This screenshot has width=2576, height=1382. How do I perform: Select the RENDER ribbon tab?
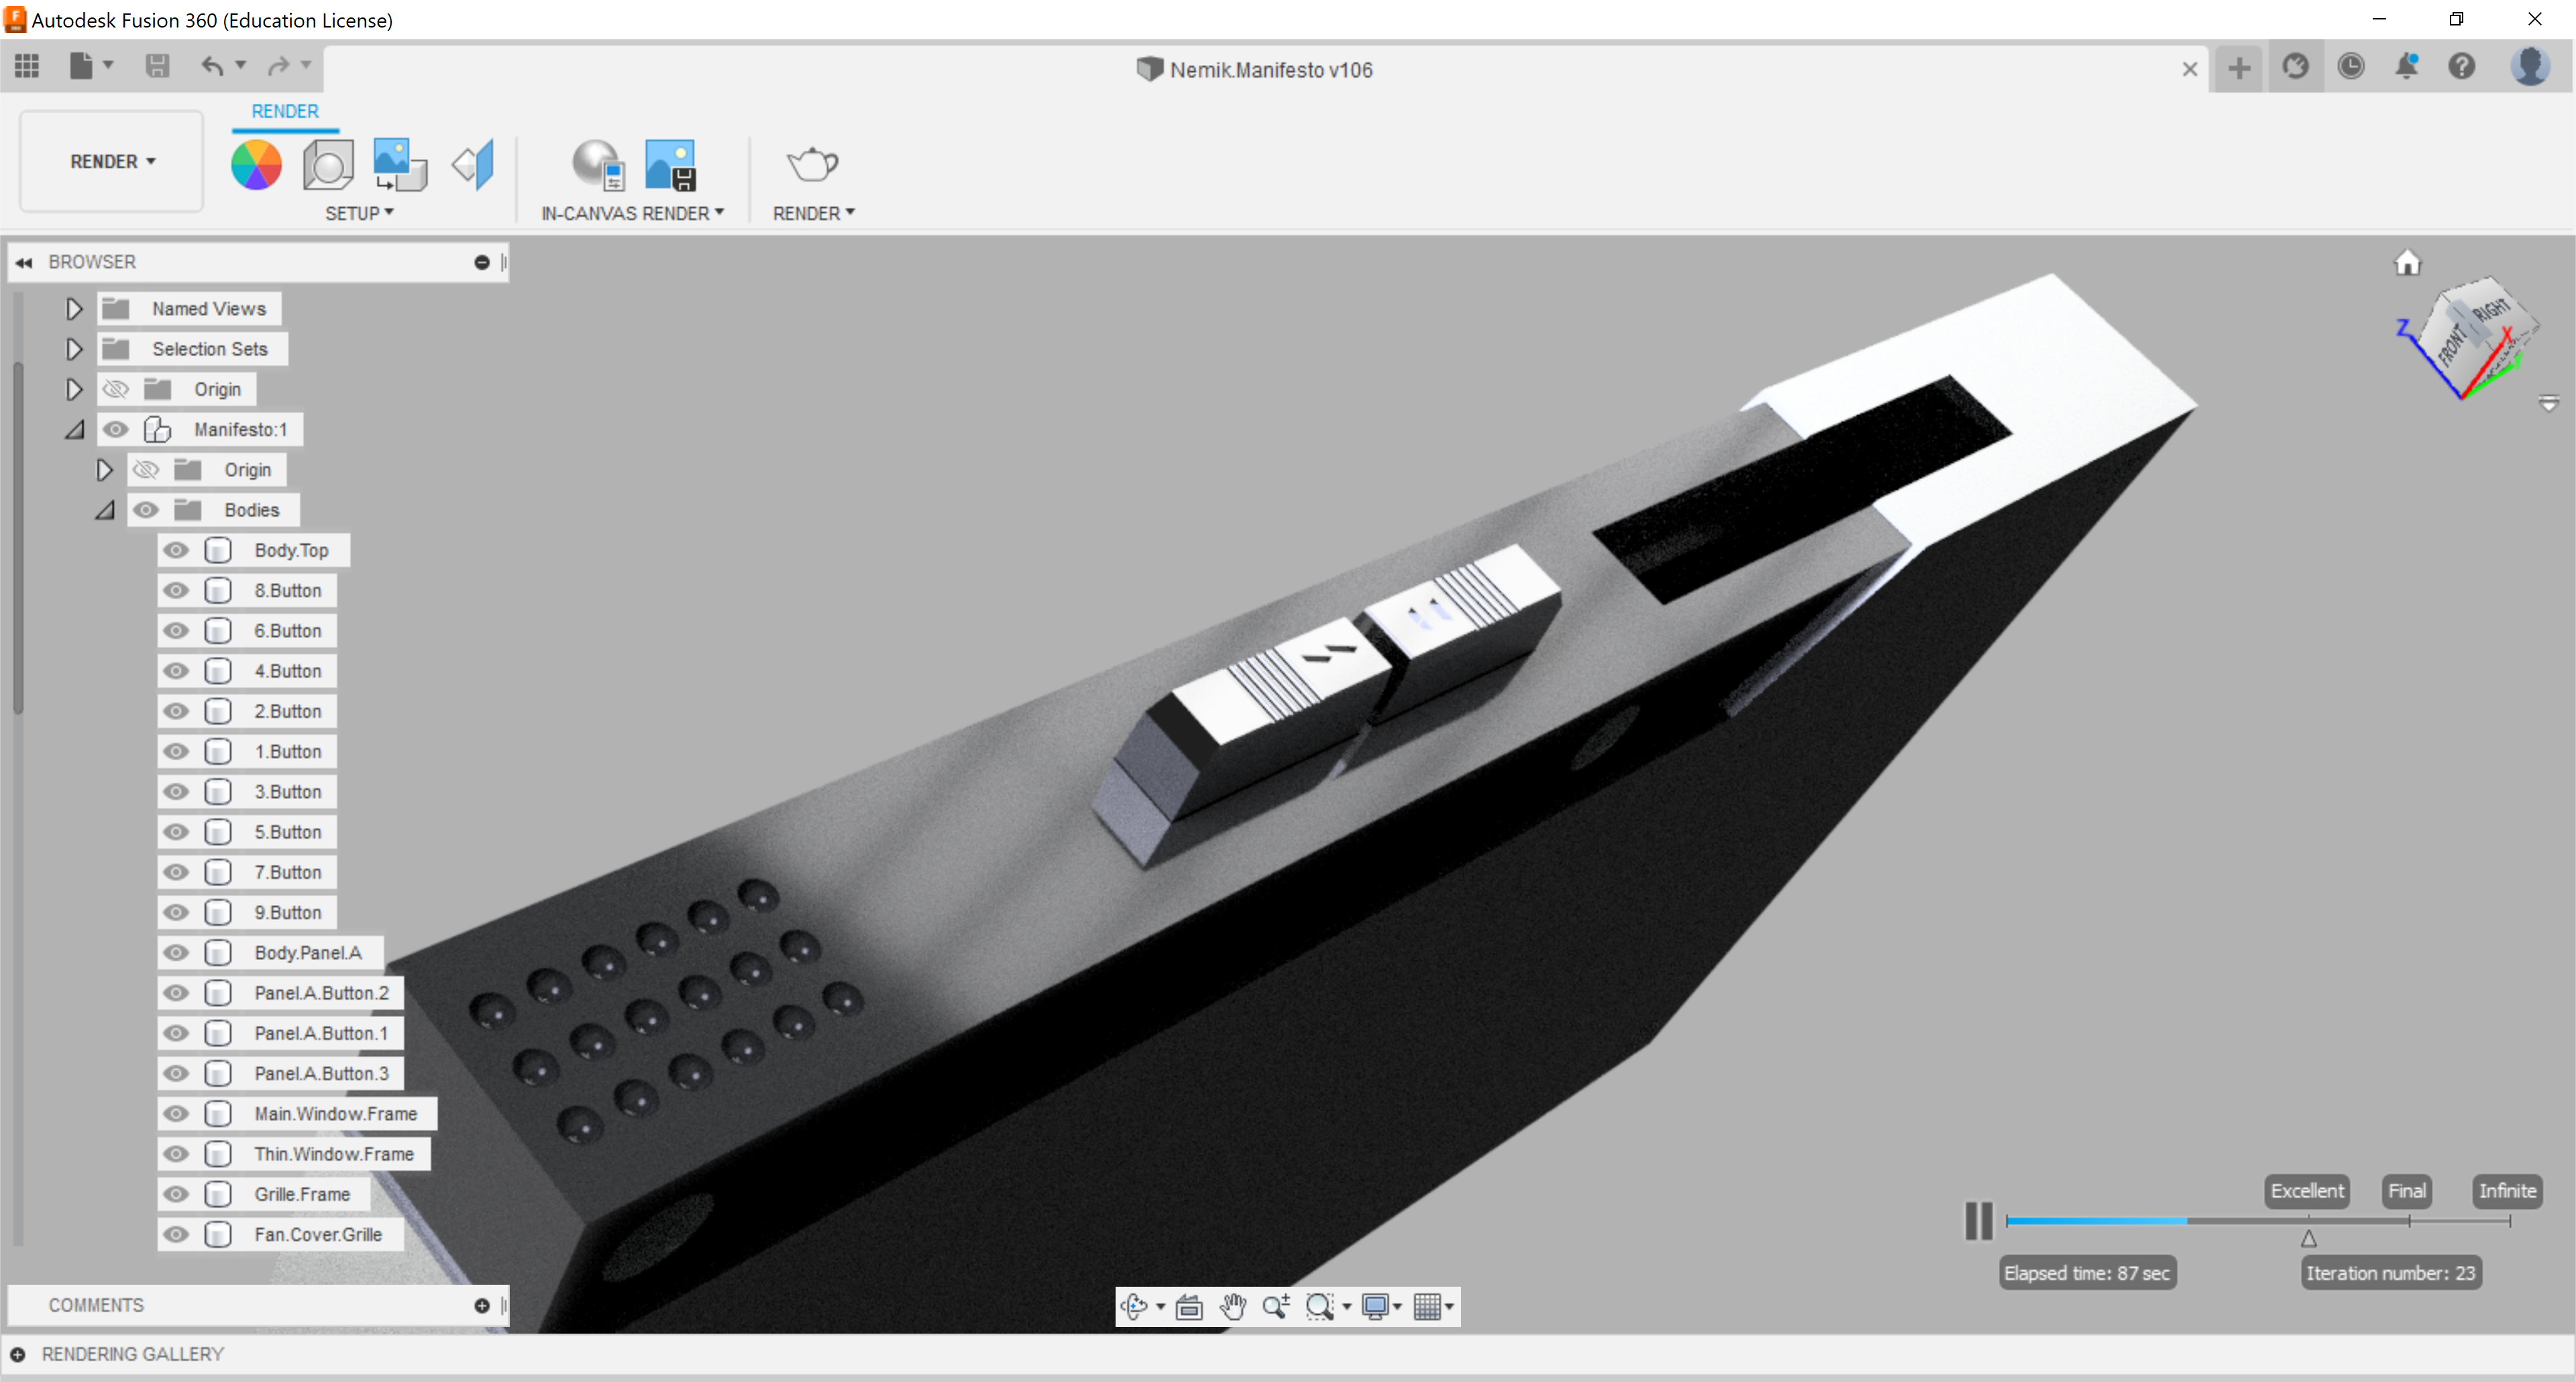point(285,111)
